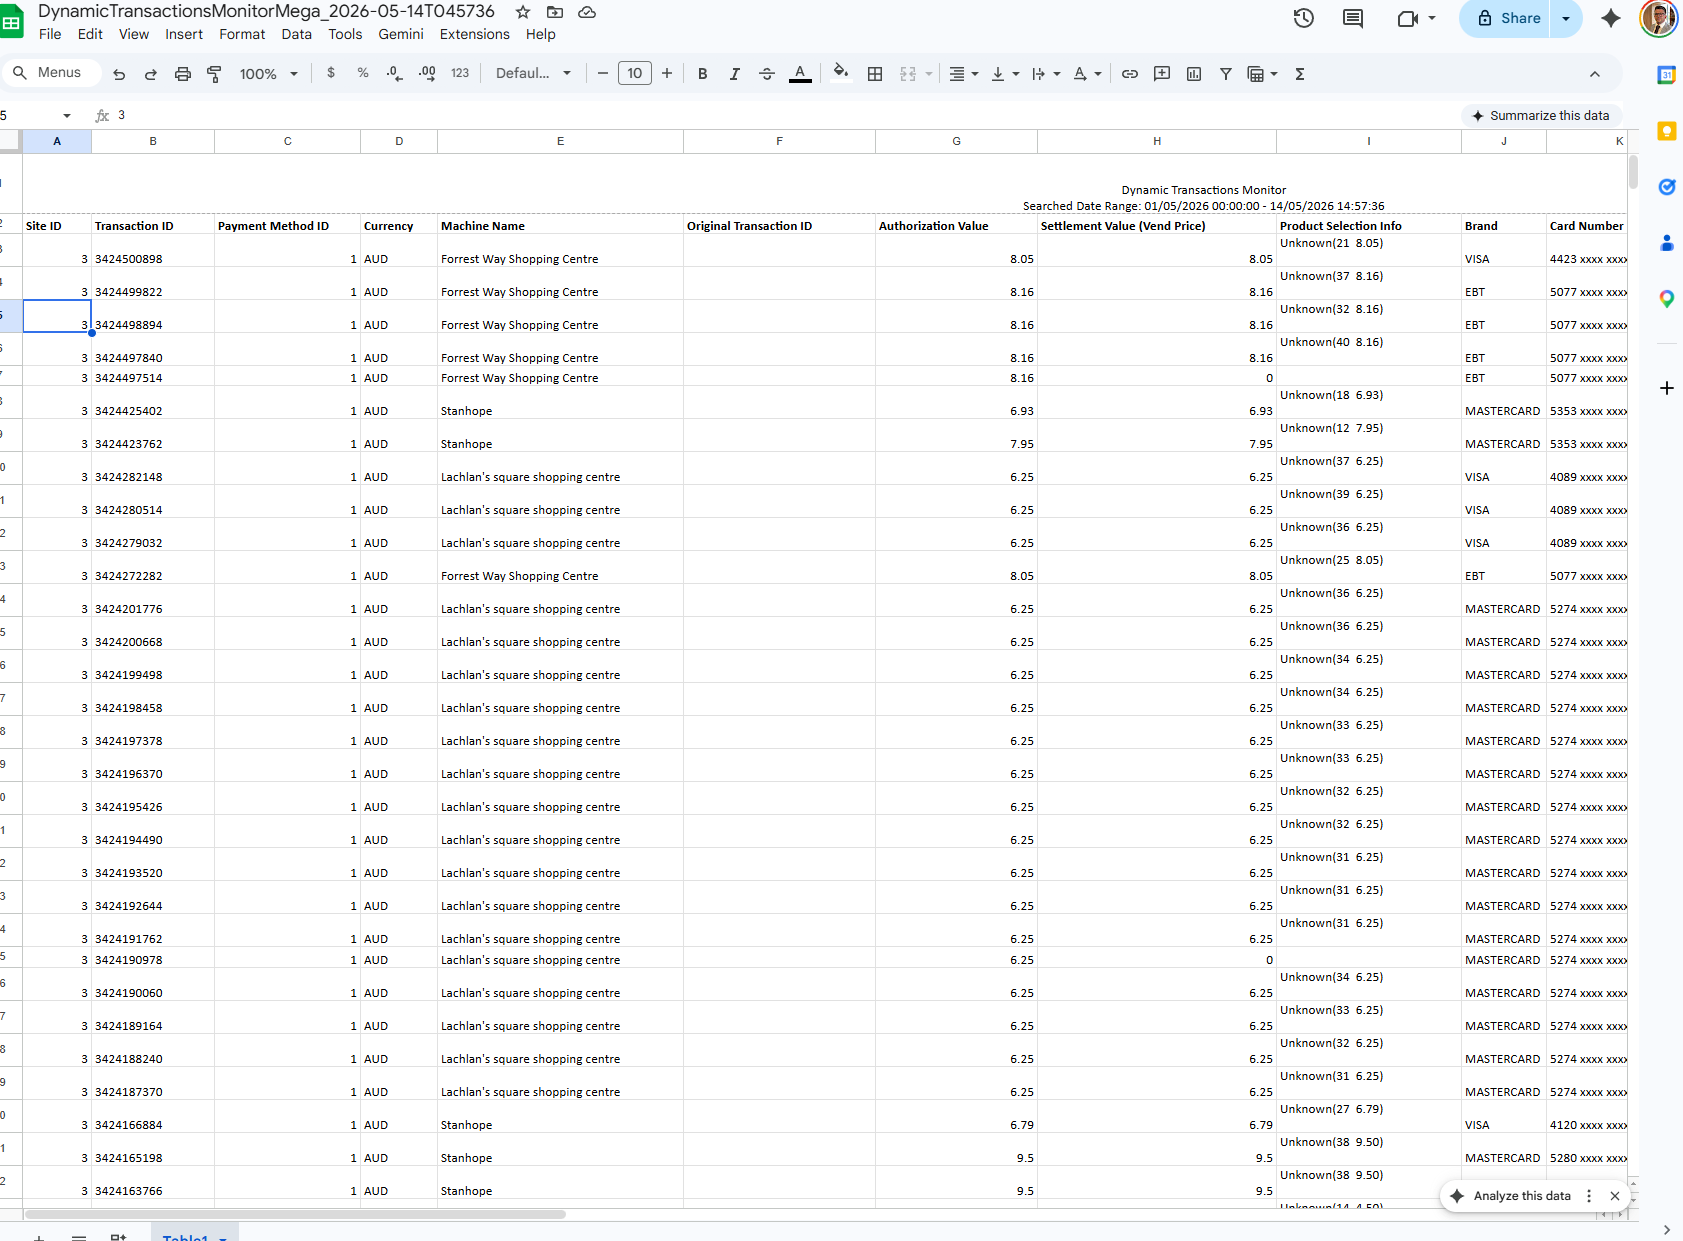Open the font family dropdown

pyautogui.click(x=534, y=73)
